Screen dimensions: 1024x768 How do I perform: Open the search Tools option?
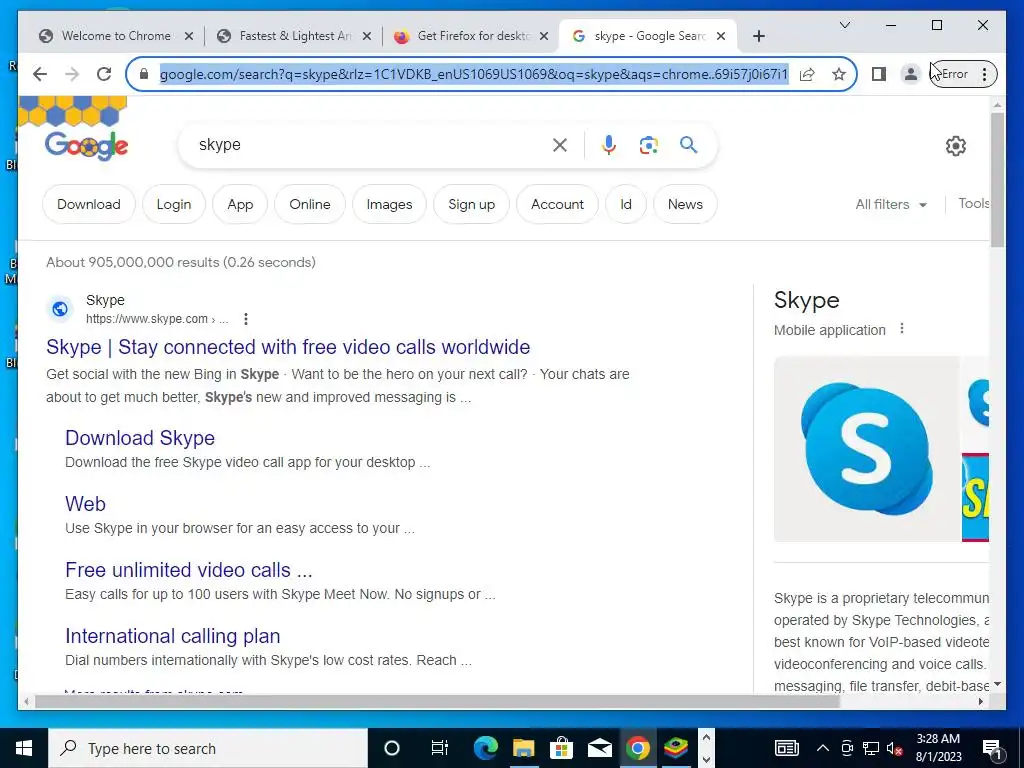pyautogui.click(x=973, y=203)
